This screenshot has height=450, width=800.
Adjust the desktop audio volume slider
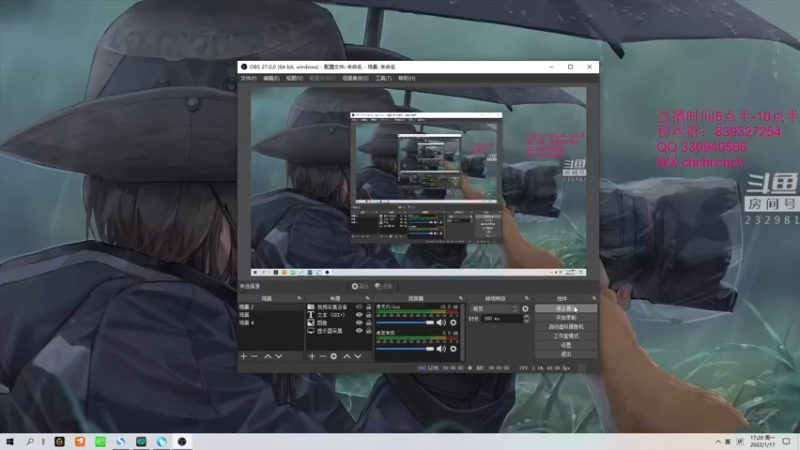tap(405, 348)
